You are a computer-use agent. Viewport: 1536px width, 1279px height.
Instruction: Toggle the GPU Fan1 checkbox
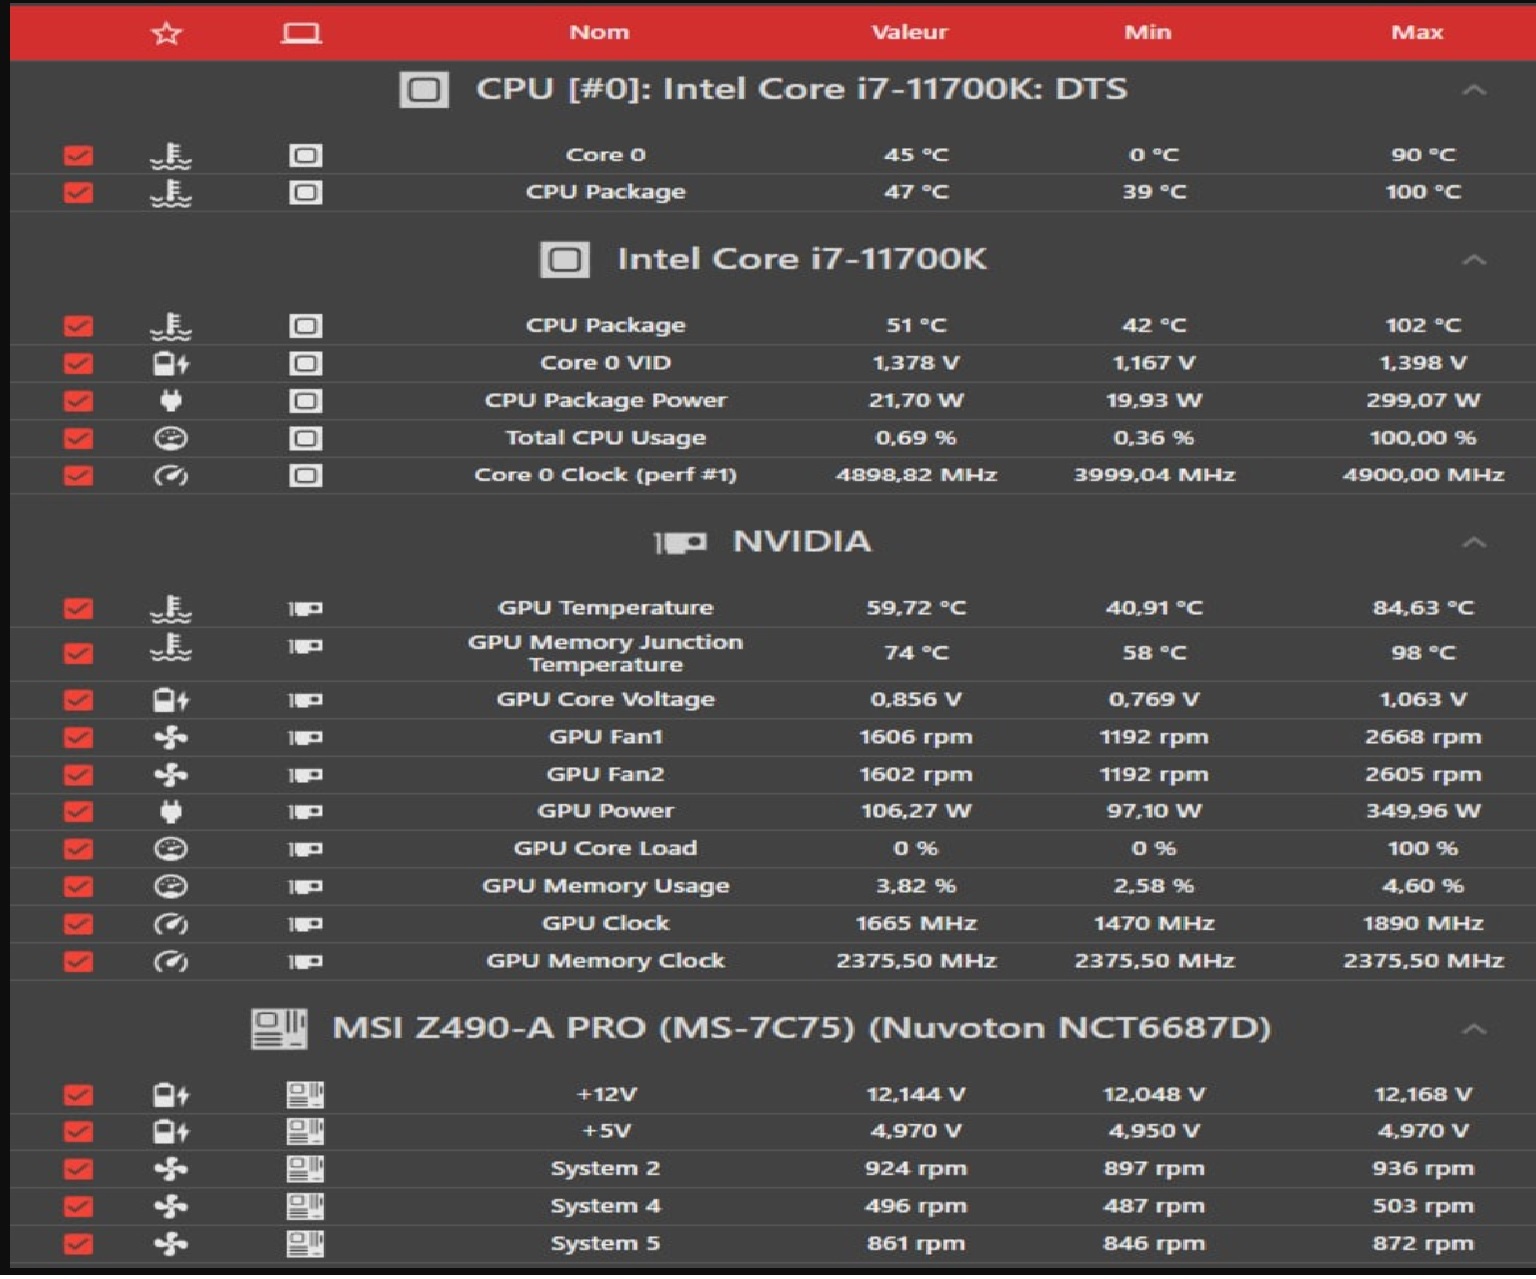click(78, 738)
